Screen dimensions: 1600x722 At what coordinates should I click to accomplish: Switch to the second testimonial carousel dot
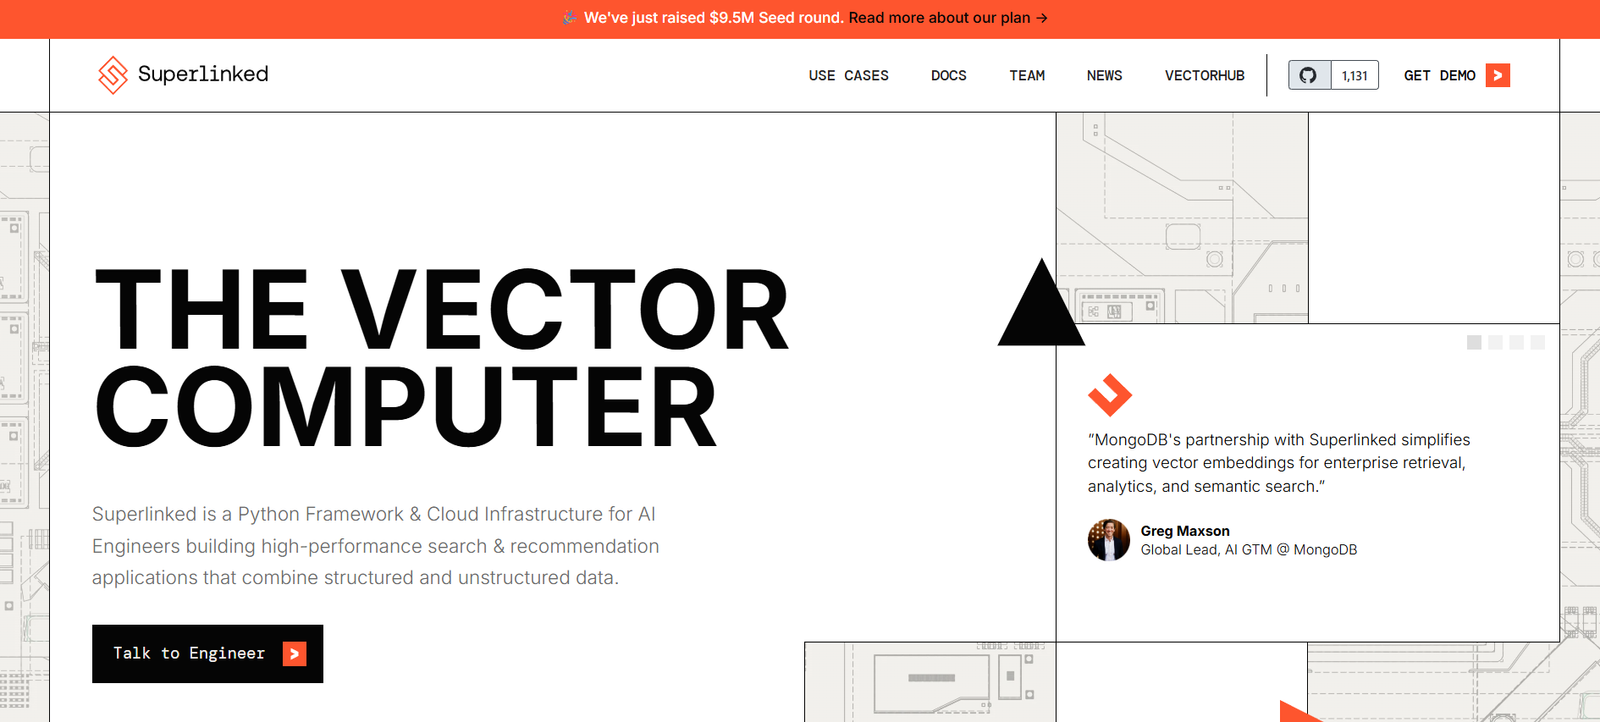pyautogui.click(x=1495, y=343)
